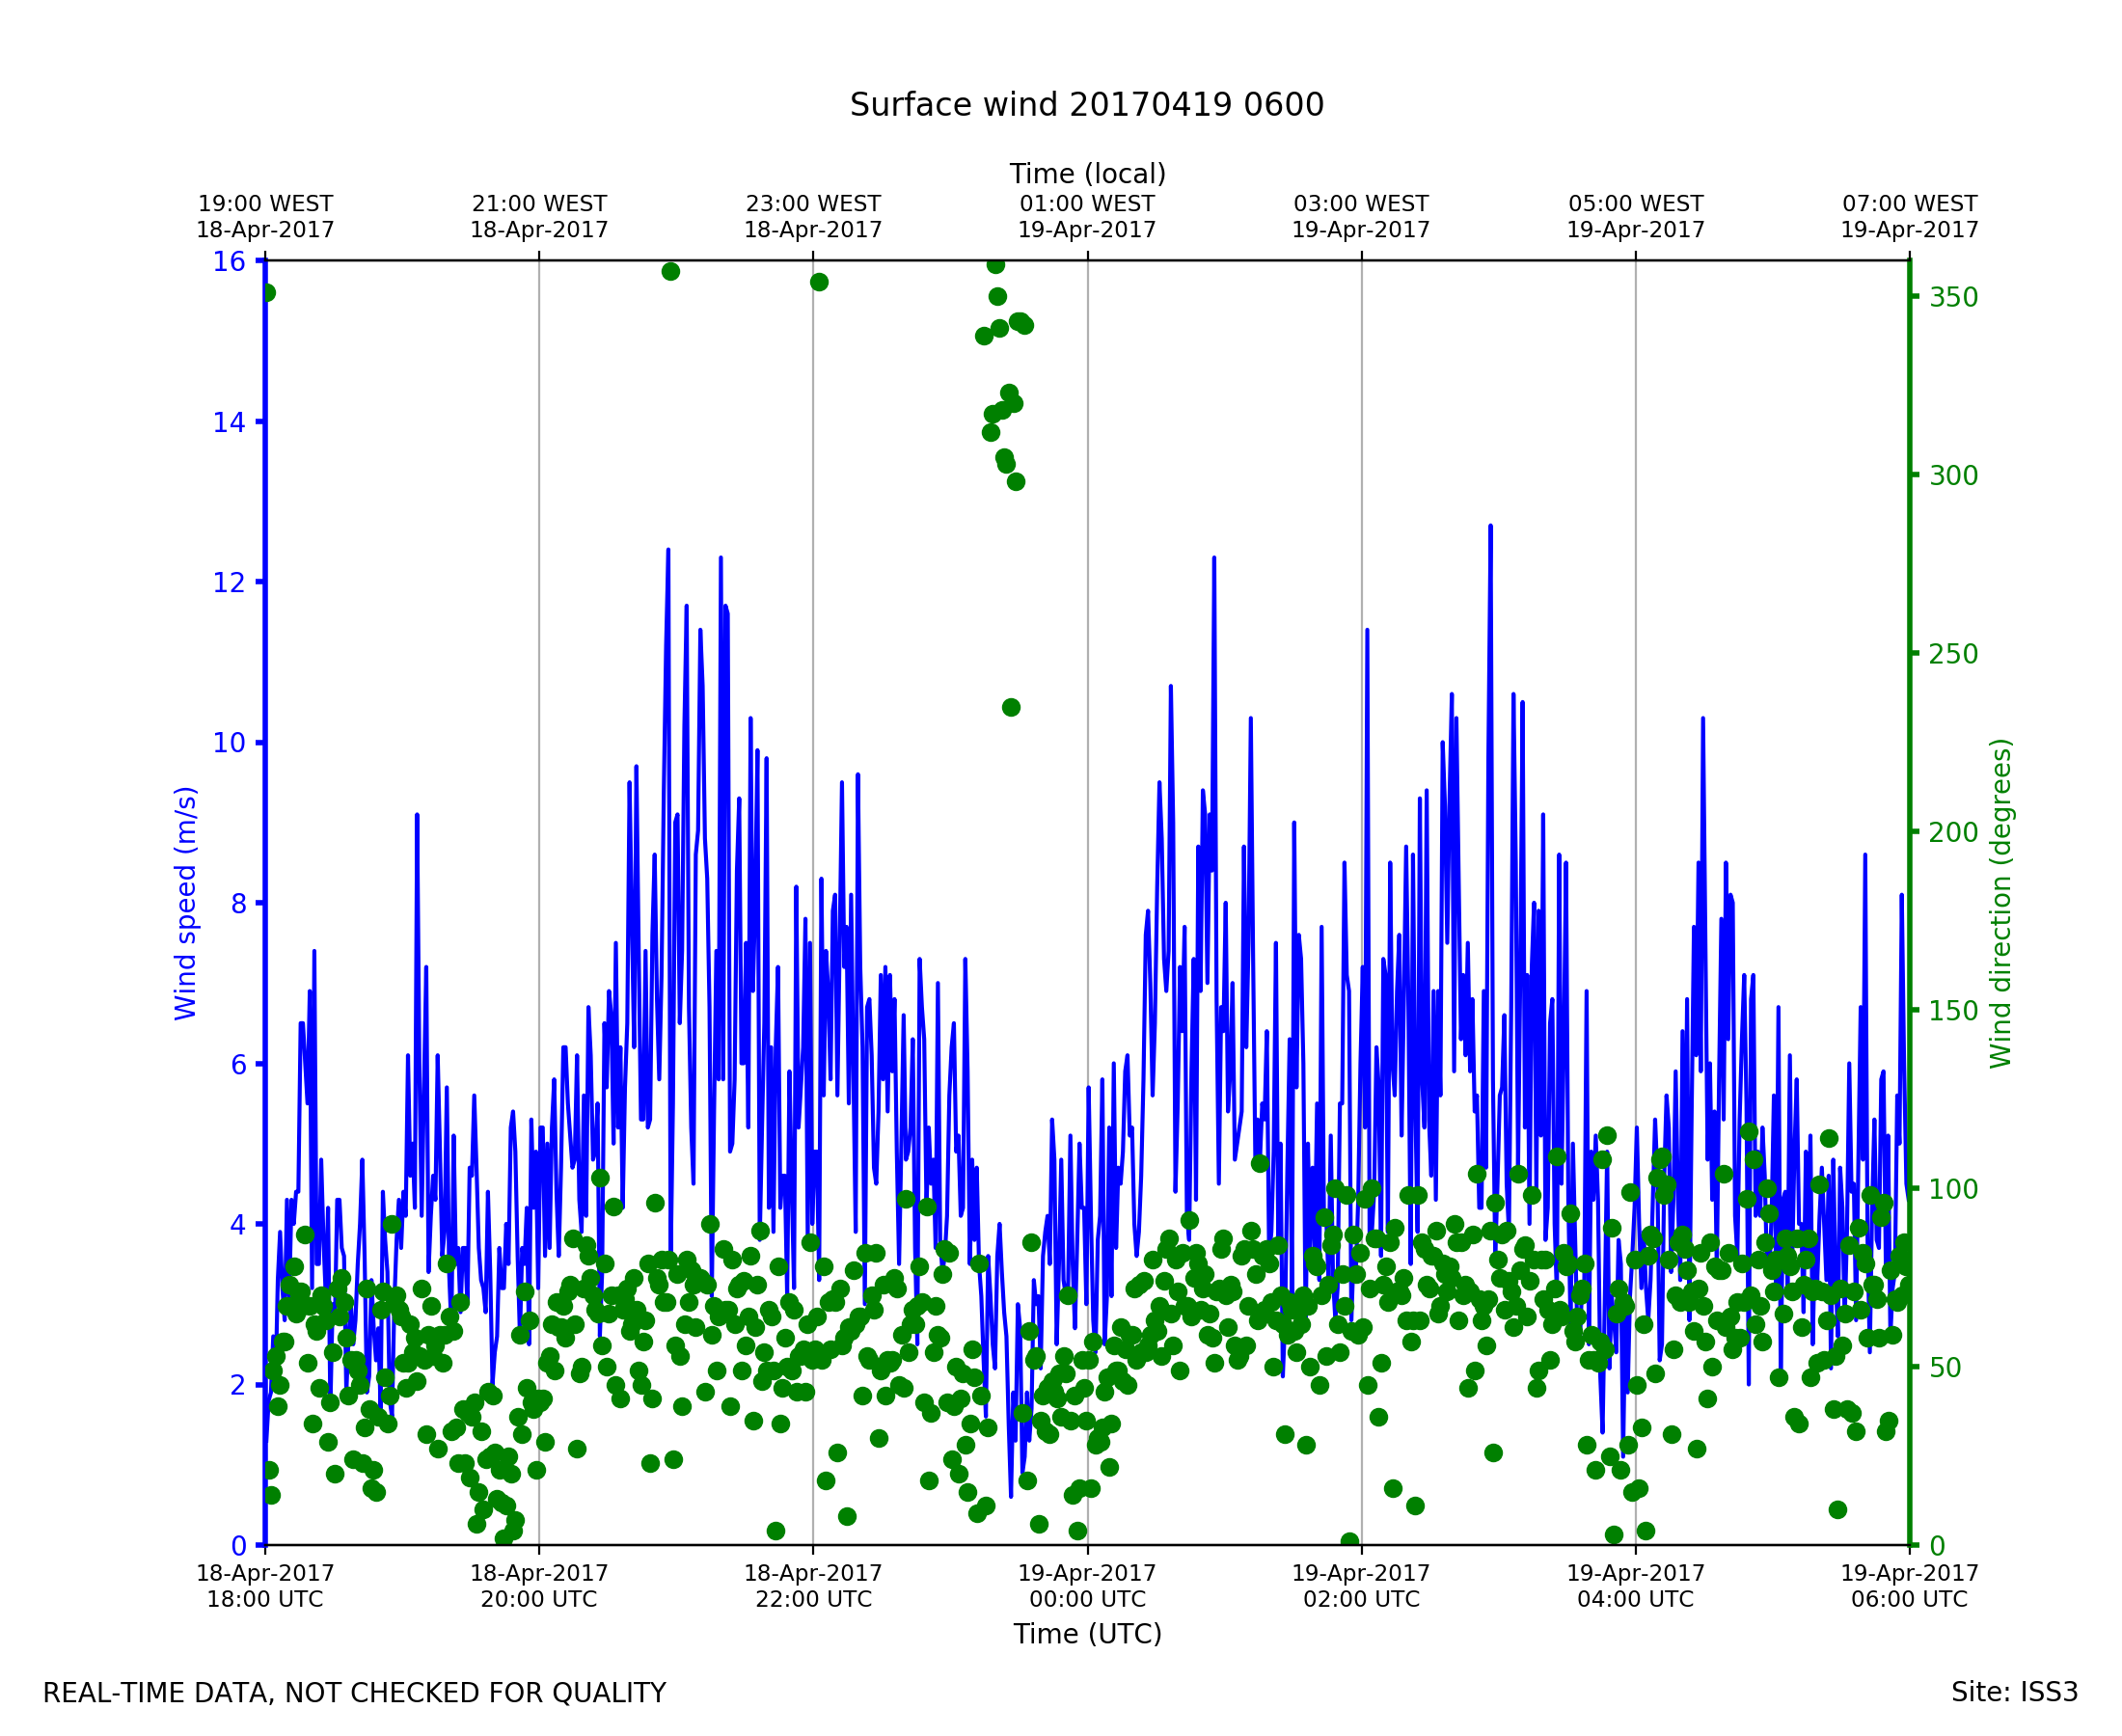The height and width of the screenshot is (1736, 2122).
Task: Click 'REAL-TIME DATA, NOT CHECKED FOR QUALITY' text
Action: [354, 1694]
